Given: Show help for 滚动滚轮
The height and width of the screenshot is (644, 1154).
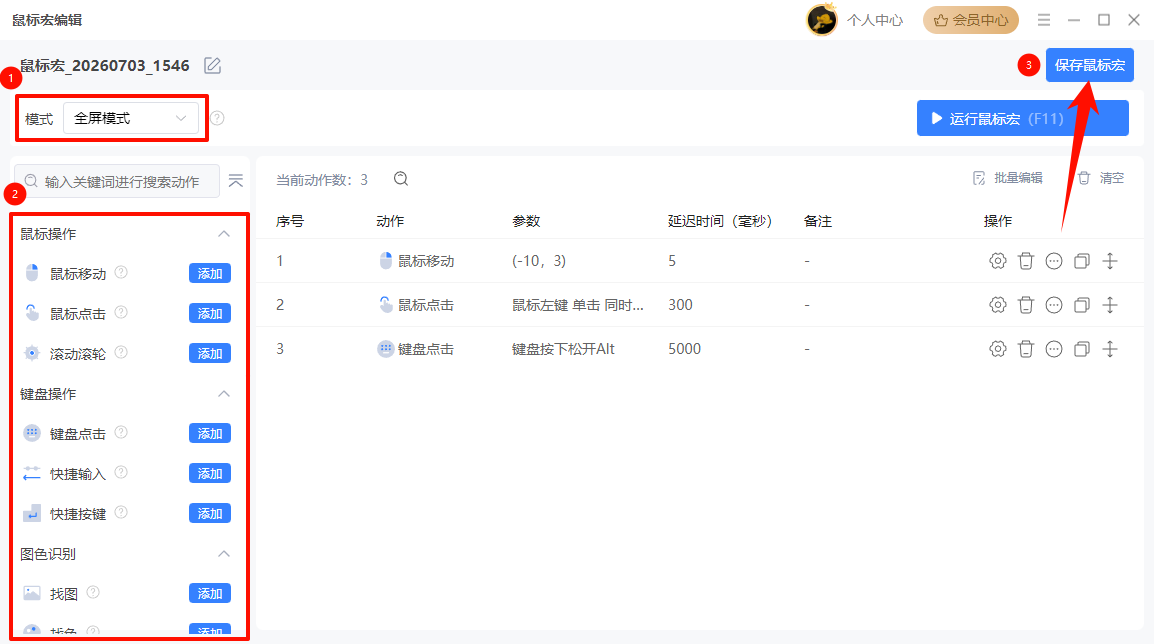Looking at the screenshot, I should 121,352.
